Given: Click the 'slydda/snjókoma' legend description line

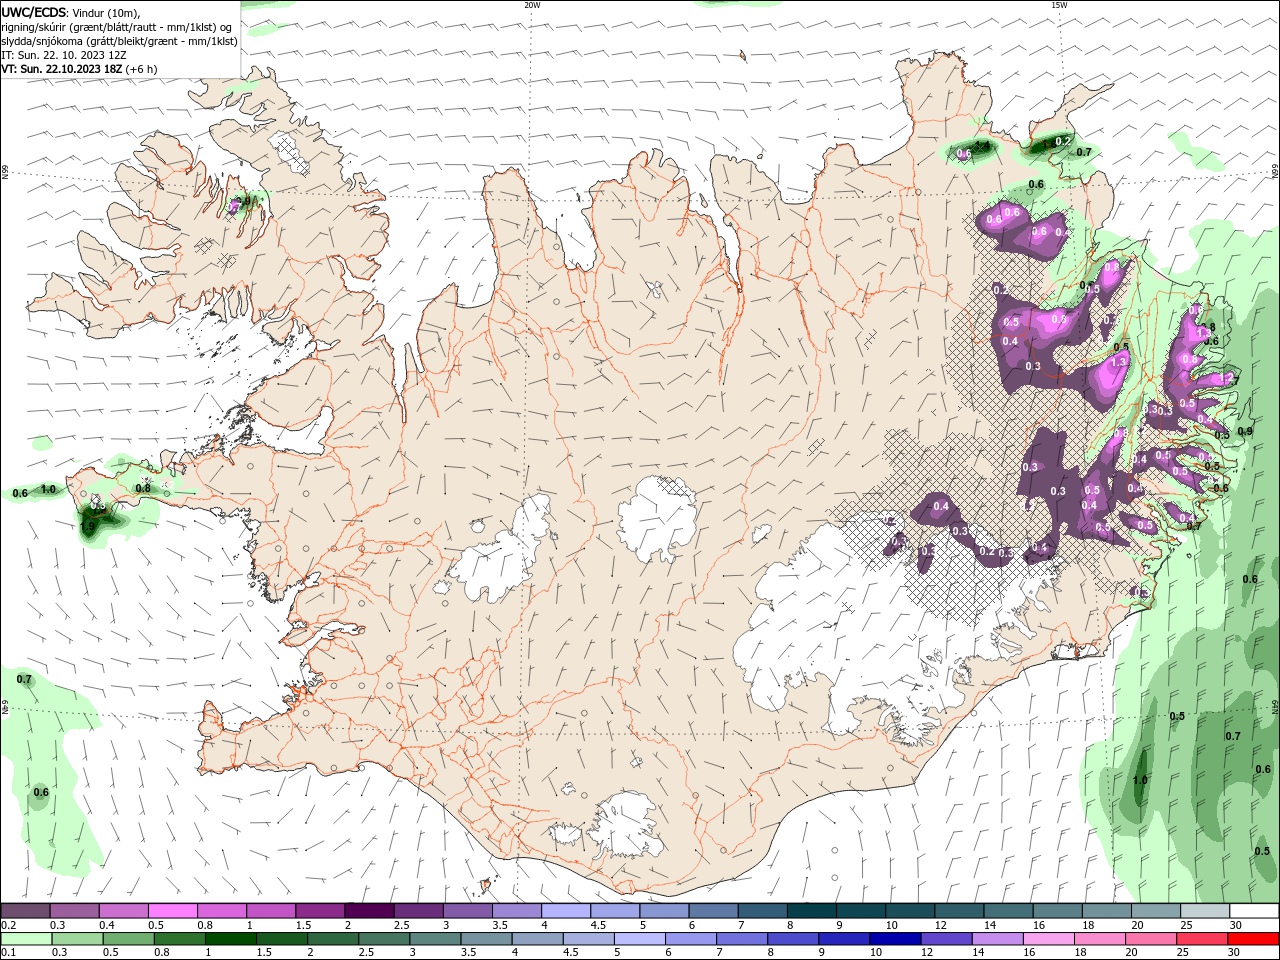Looking at the screenshot, I should (x=119, y=41).
